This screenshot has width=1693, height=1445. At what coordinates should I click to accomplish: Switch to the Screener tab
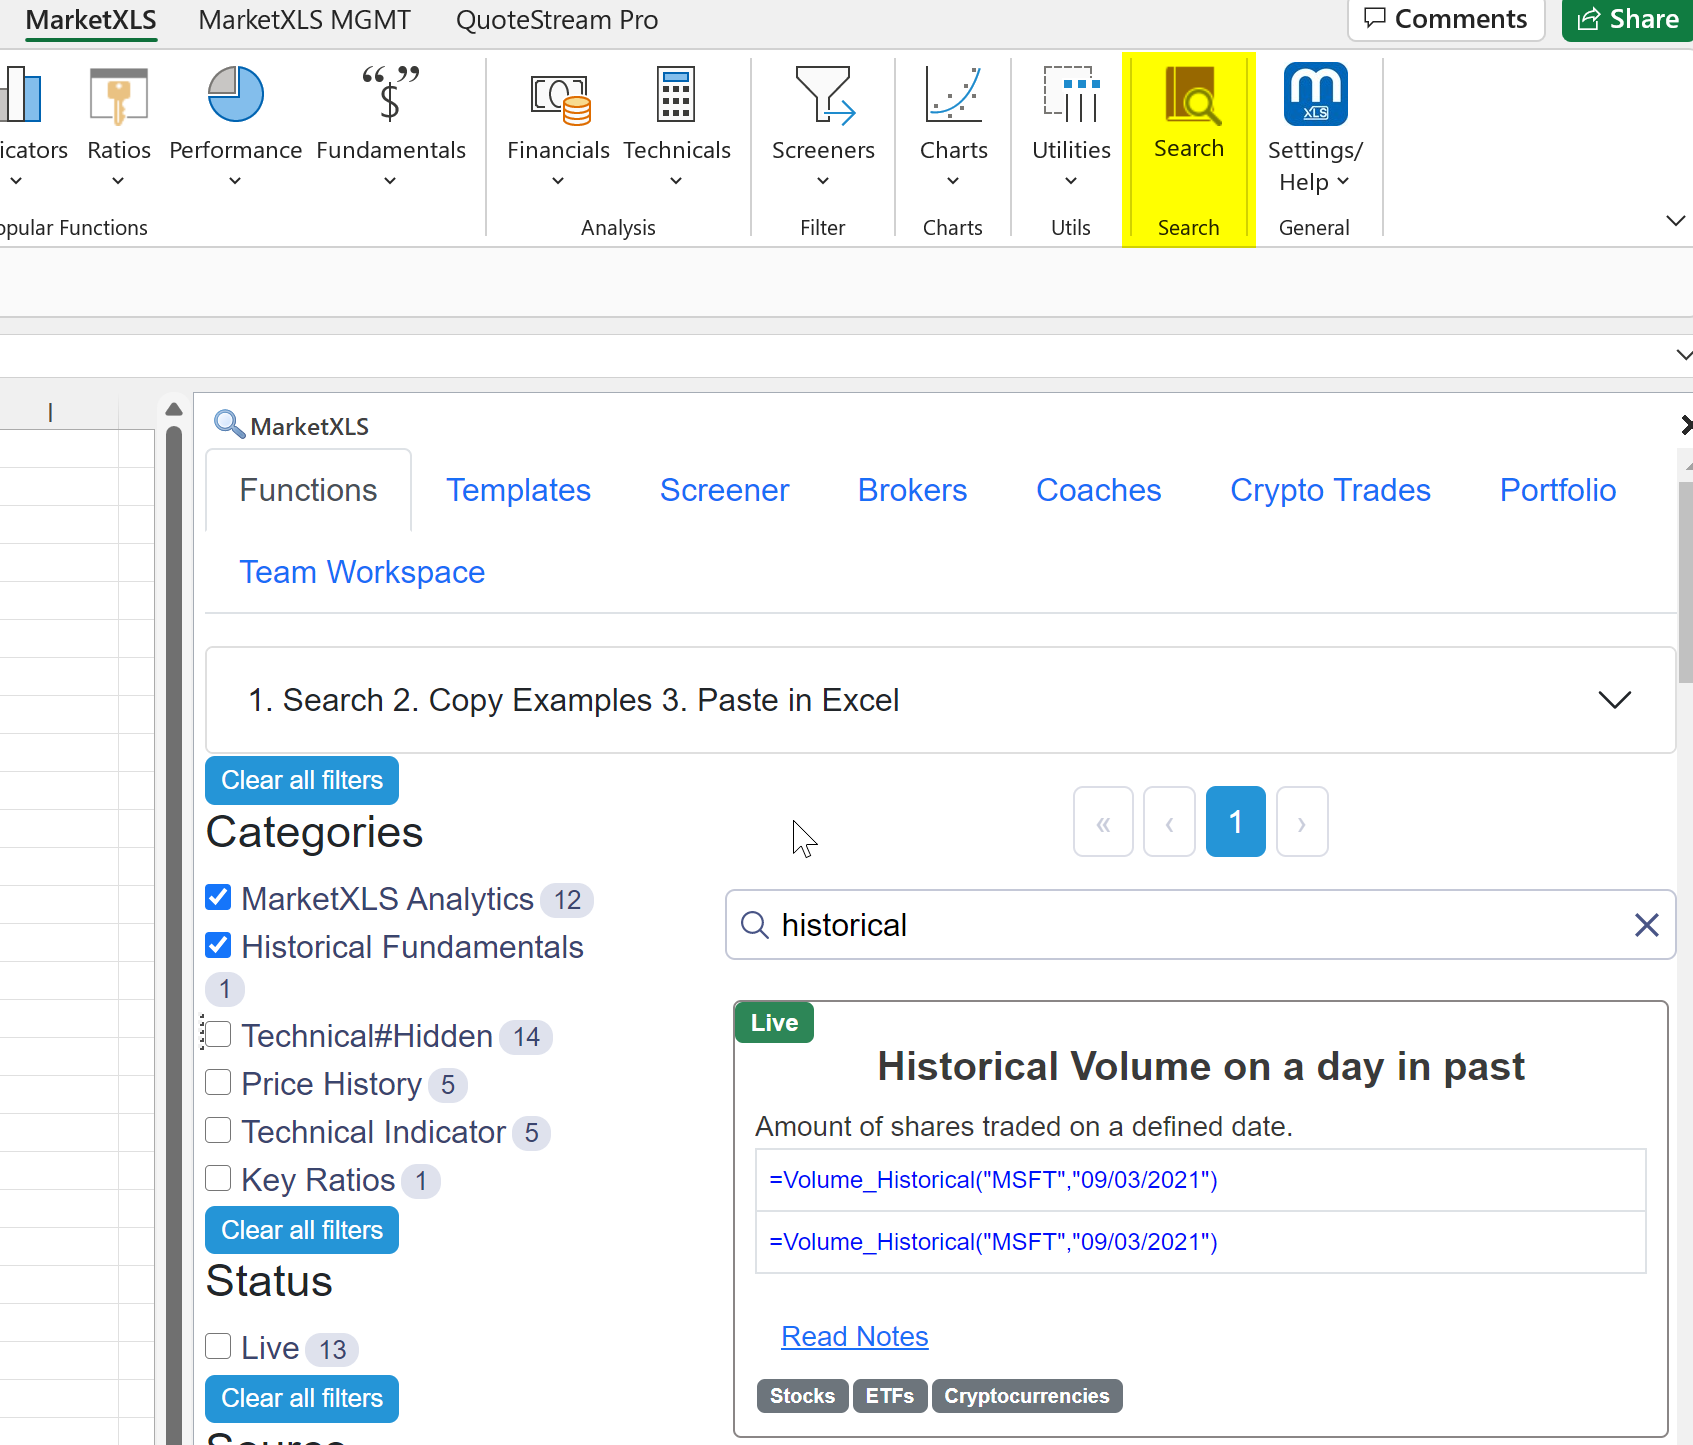point(724,490)
